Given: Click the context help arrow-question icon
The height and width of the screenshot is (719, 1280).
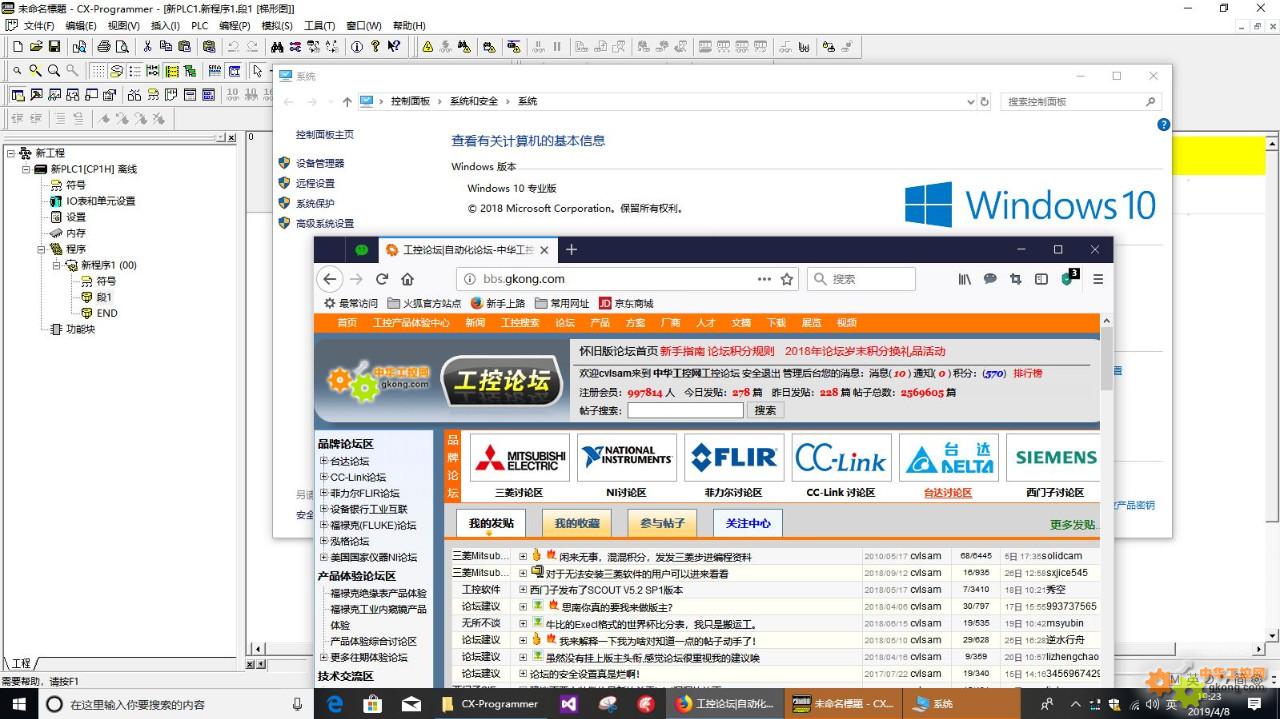Looking at the screenshot, I should pyautogui.click(x=394, y=46).
